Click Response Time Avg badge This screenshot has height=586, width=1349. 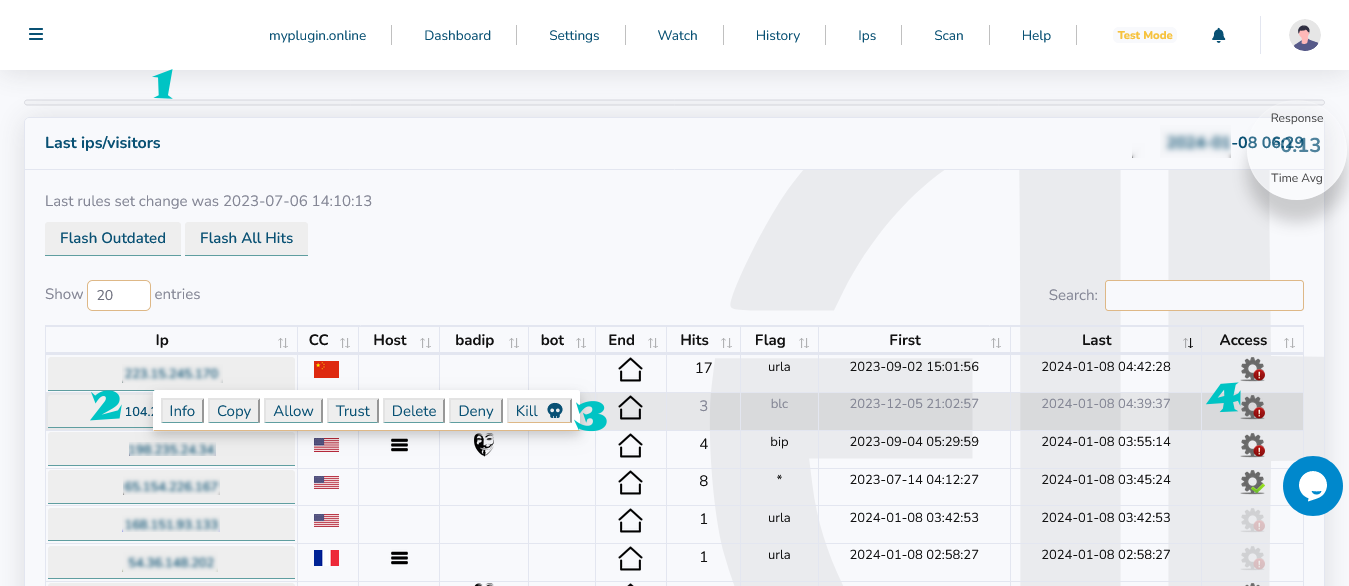(1297, 148)
